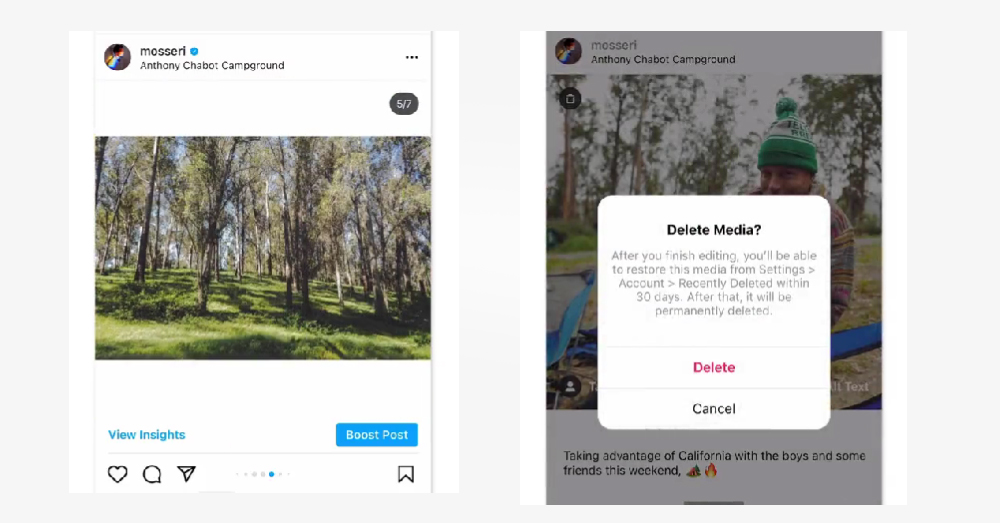Save the post with the bookmark icon
This screenshot has height=523, width=1000.
(406, 474)
